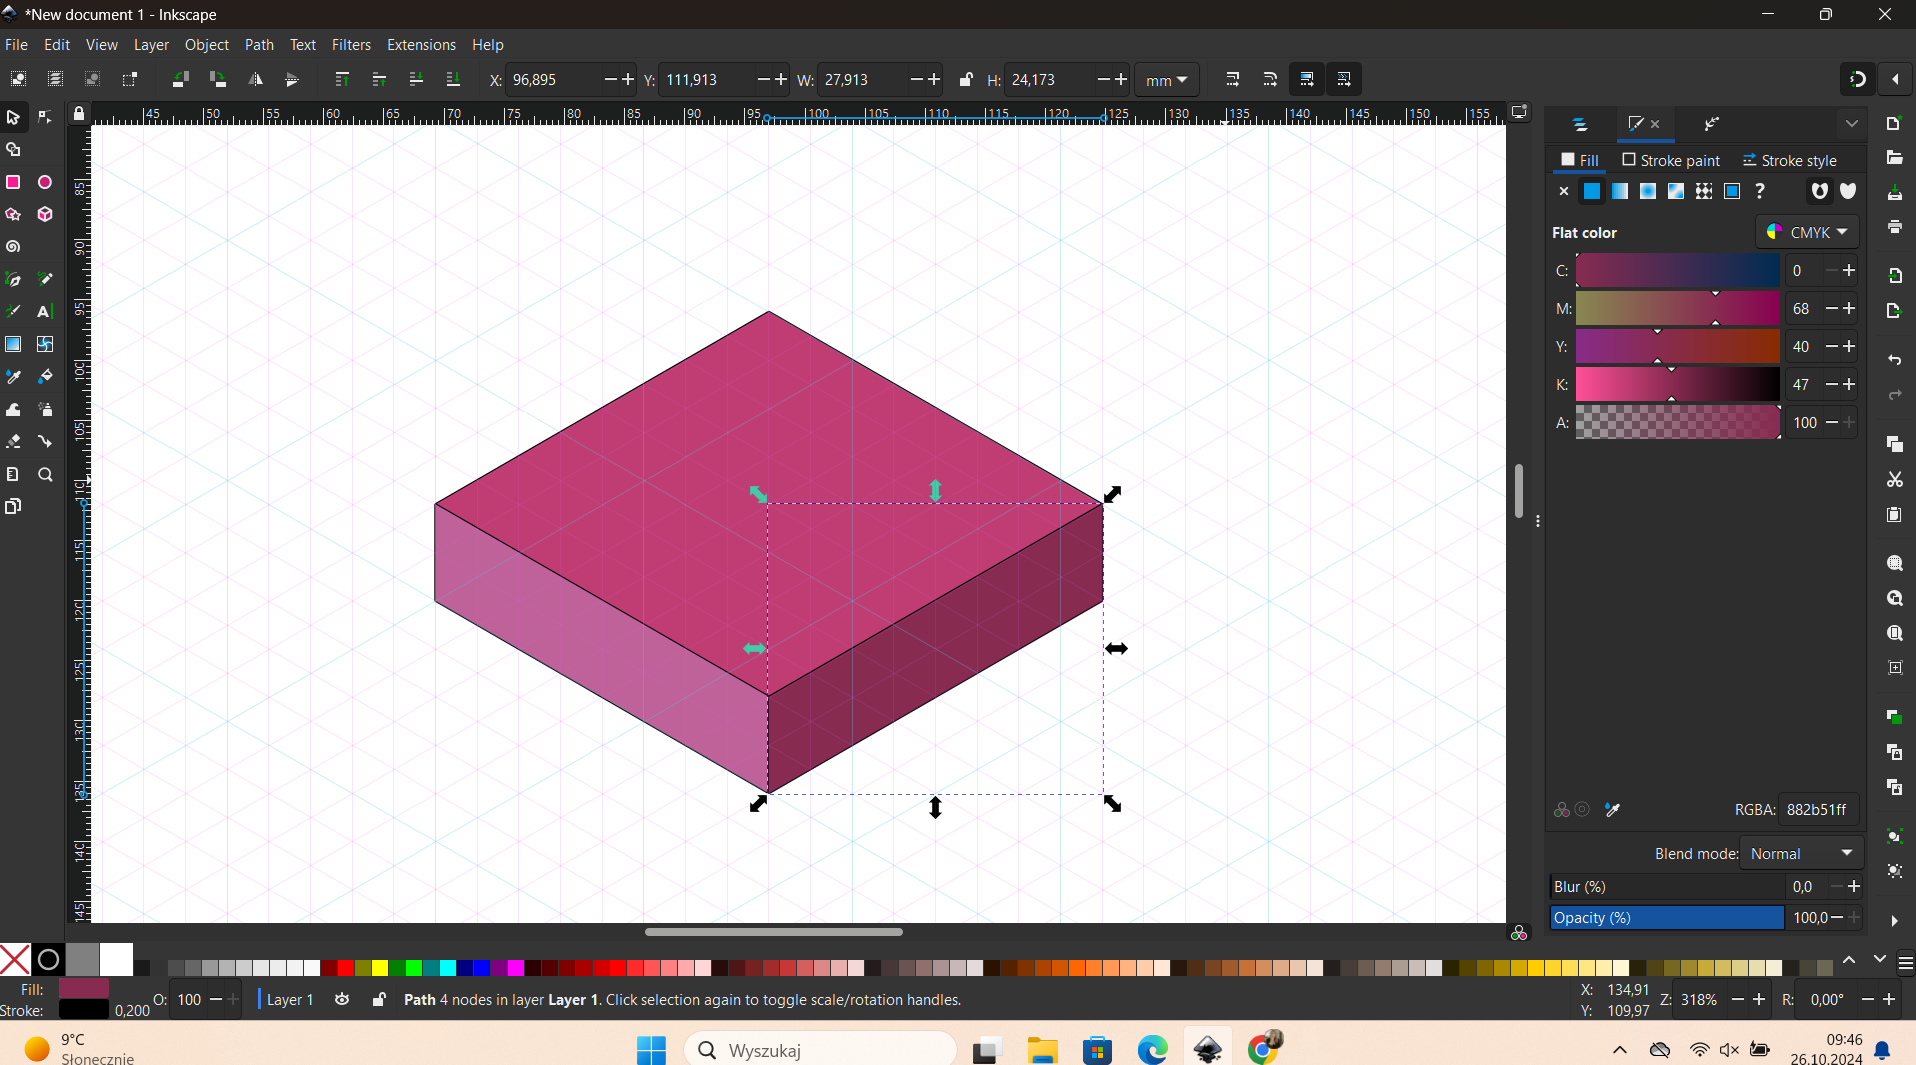Show hidden Windows tray icons

click(x=1620, y=1050)
